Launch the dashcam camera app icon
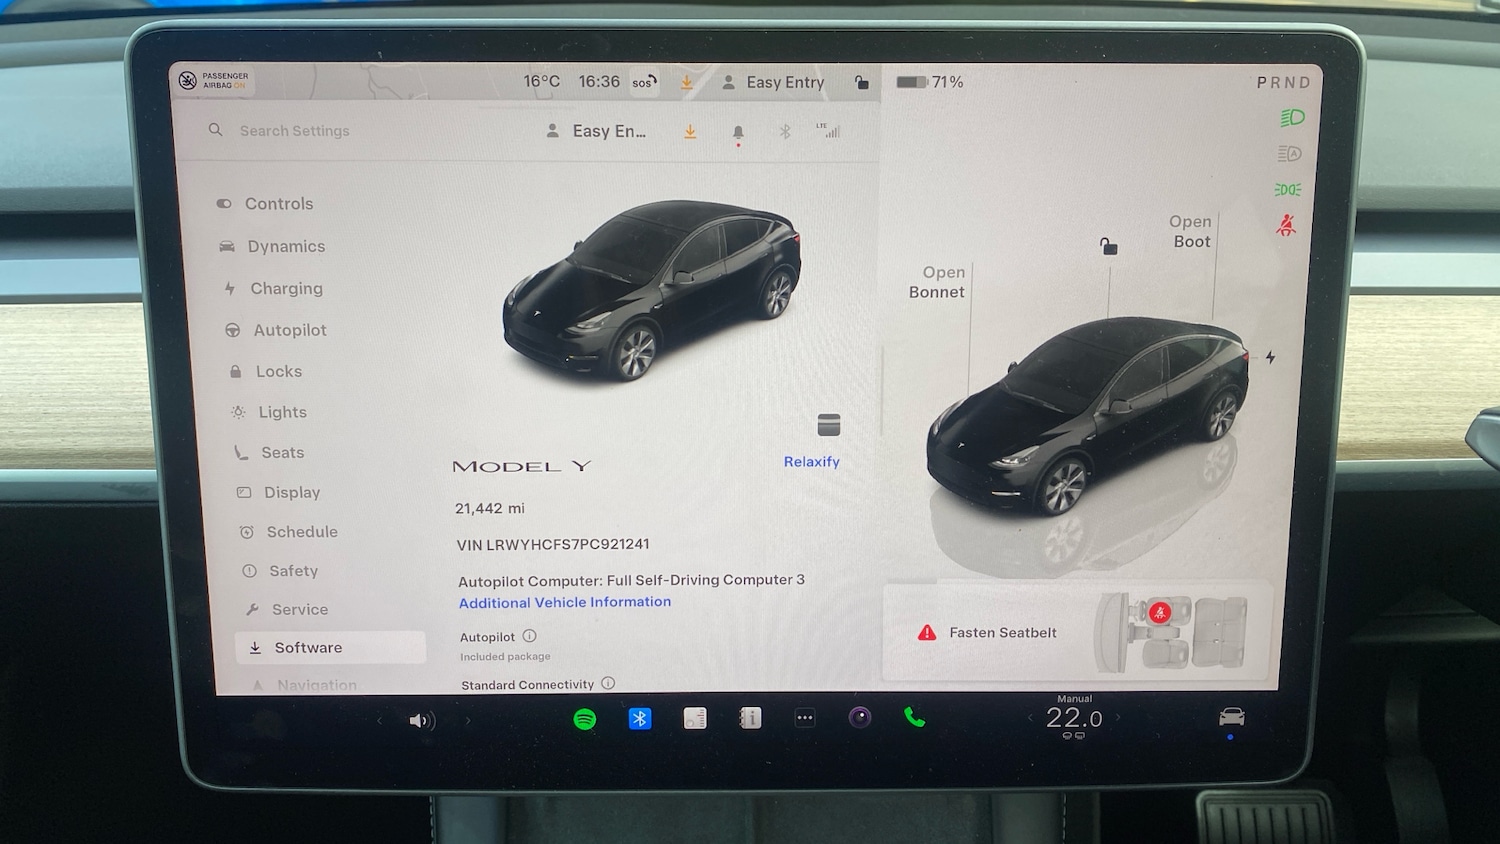1500x844 pixels. point(860,717)
